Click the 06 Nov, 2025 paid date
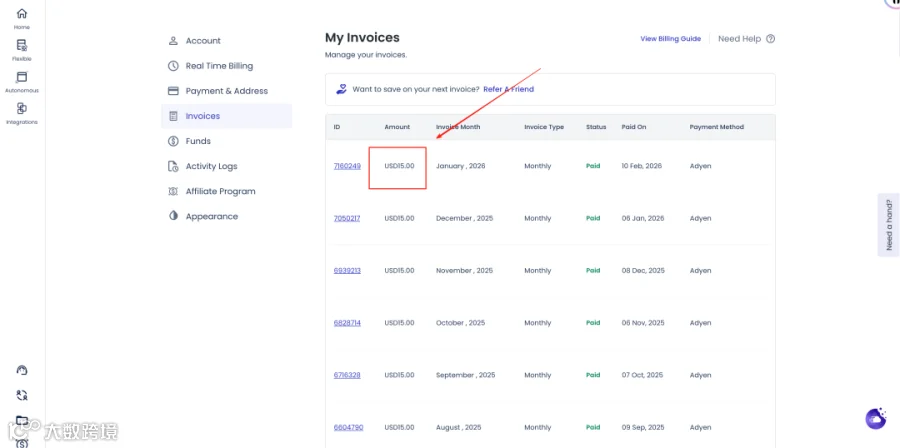 point(643,322)
